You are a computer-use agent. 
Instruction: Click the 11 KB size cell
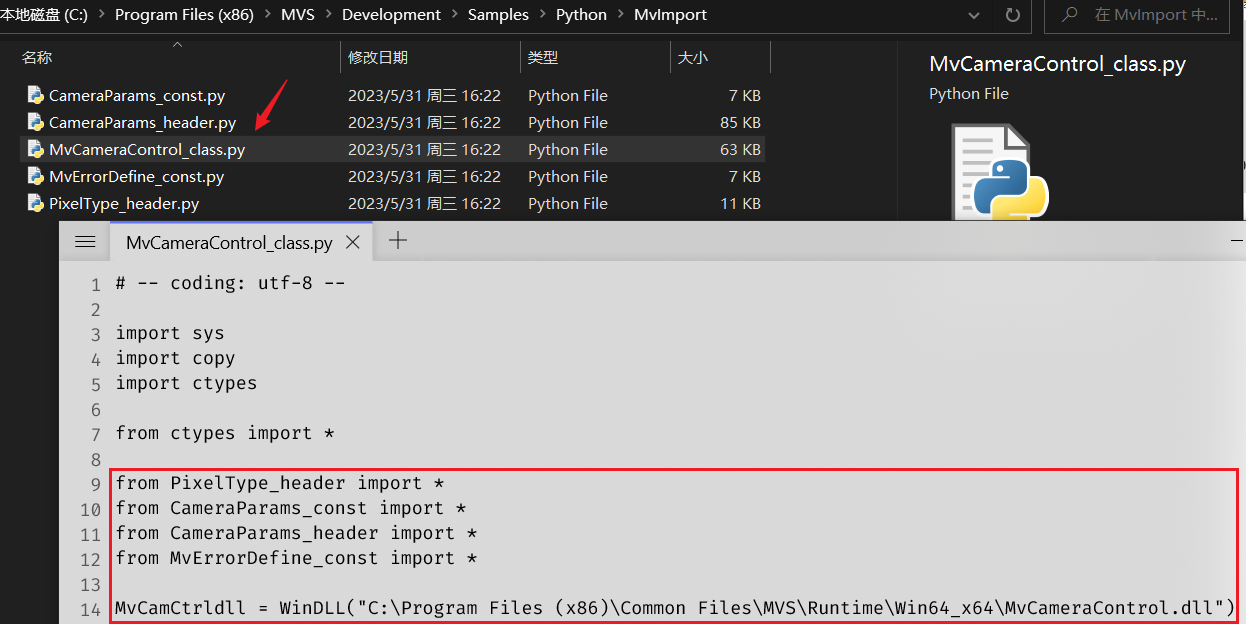[741, 204]
